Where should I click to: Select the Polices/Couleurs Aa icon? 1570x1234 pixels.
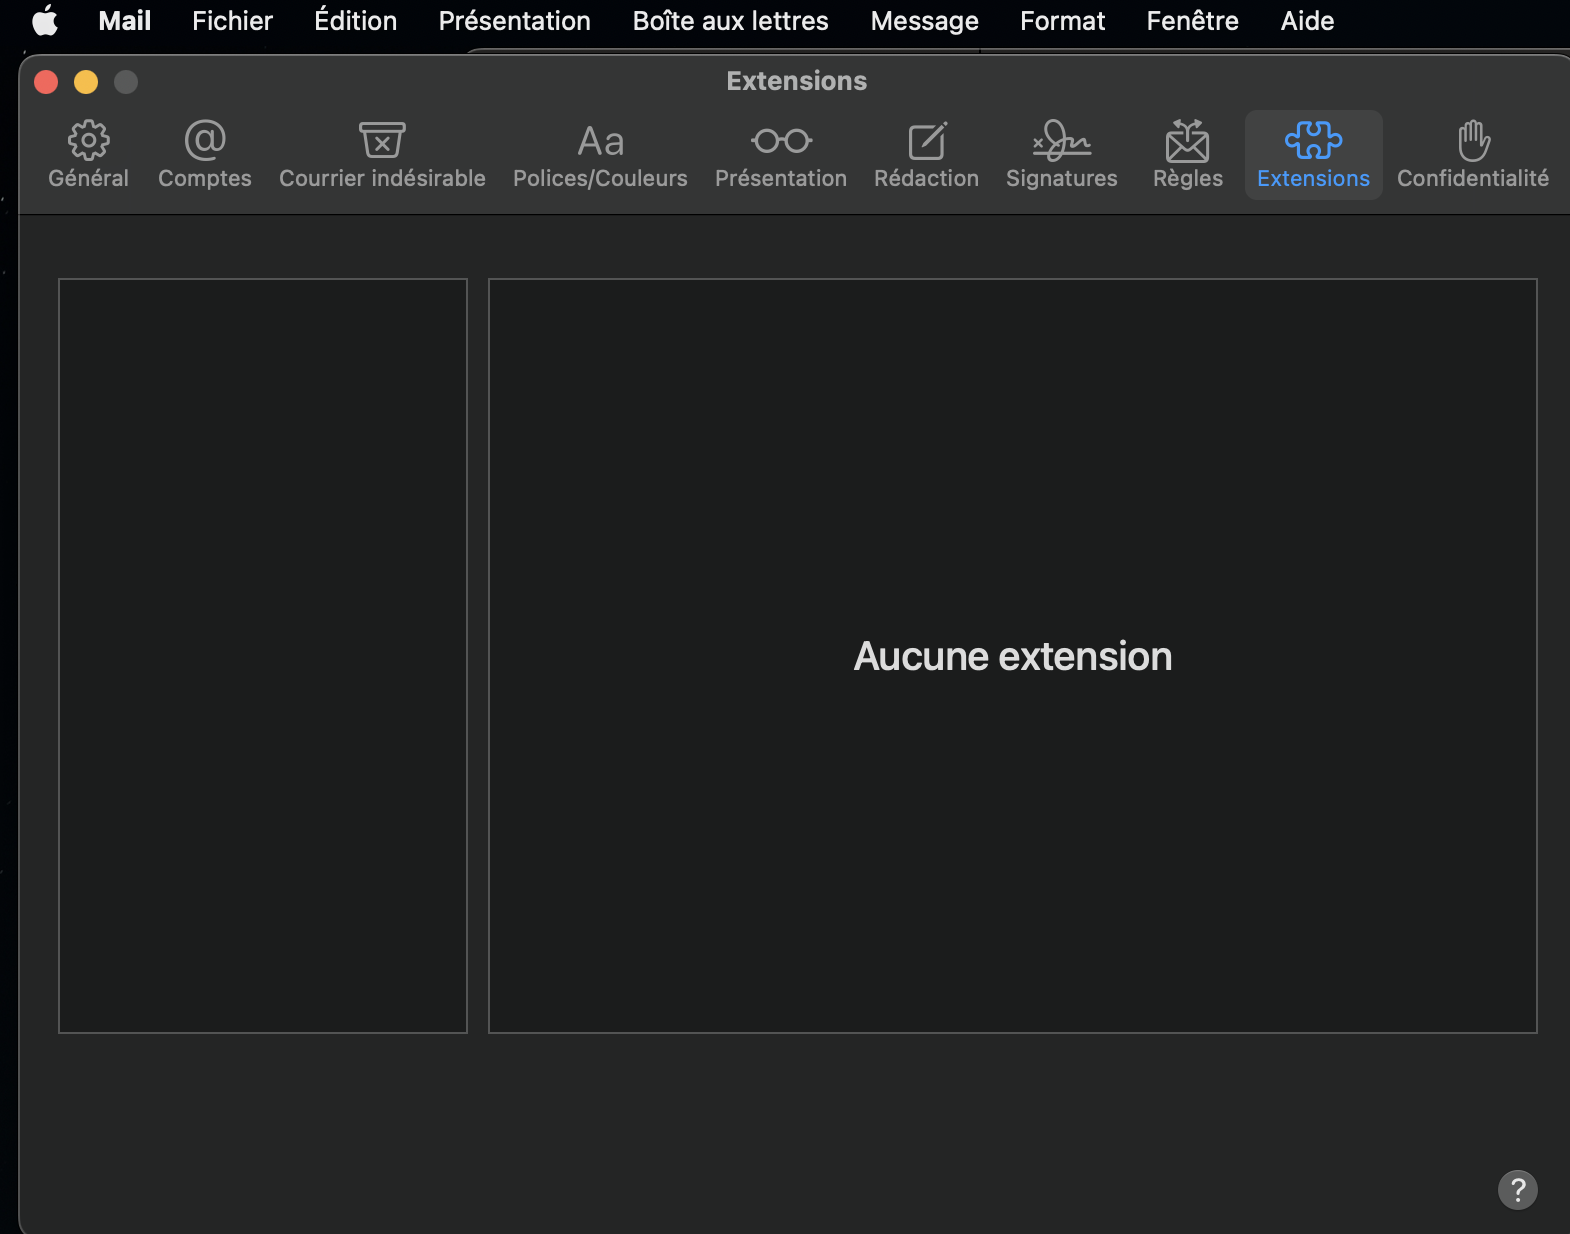[600, 155]
